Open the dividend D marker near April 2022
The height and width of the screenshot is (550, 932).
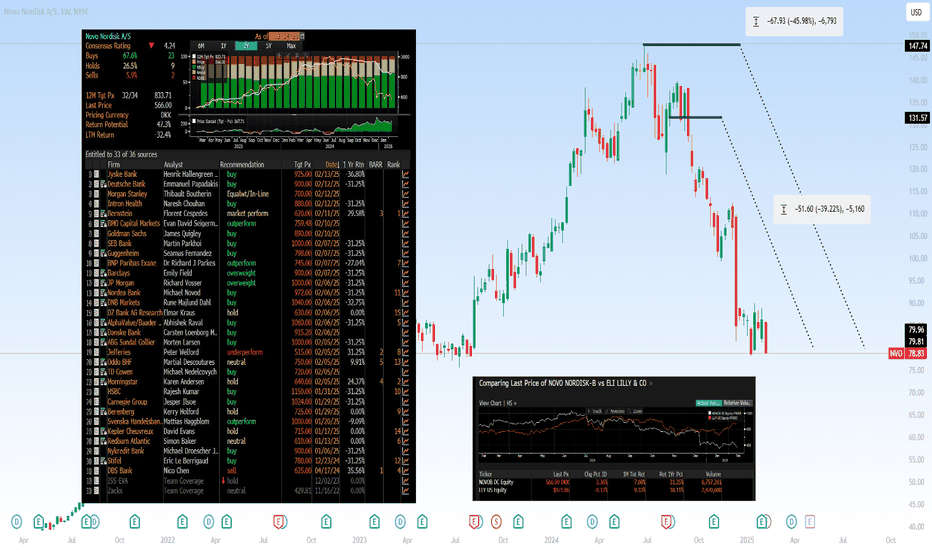[x=209, y=522]
